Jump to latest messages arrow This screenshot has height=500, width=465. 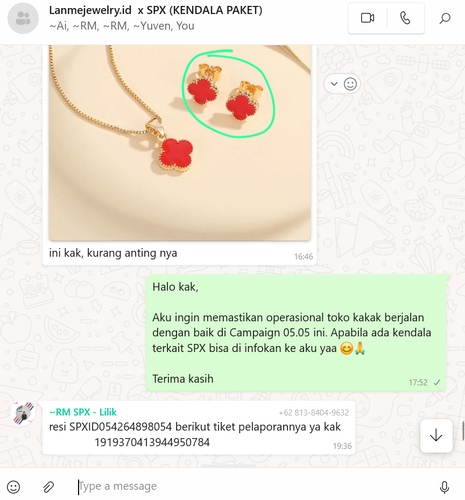point(436,436)
